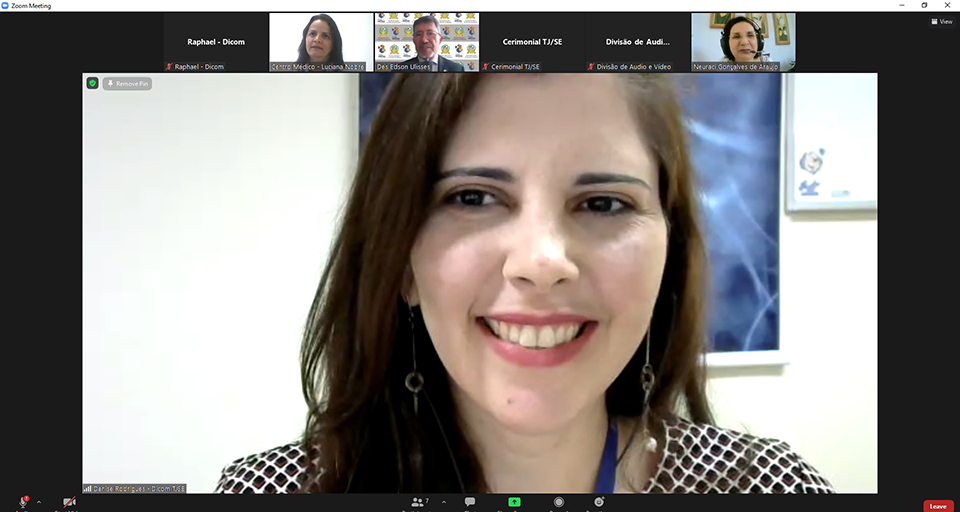Open the Chat bubble icon
The width and height of the screenshot is (960, 512).
[x=470, y=502]
